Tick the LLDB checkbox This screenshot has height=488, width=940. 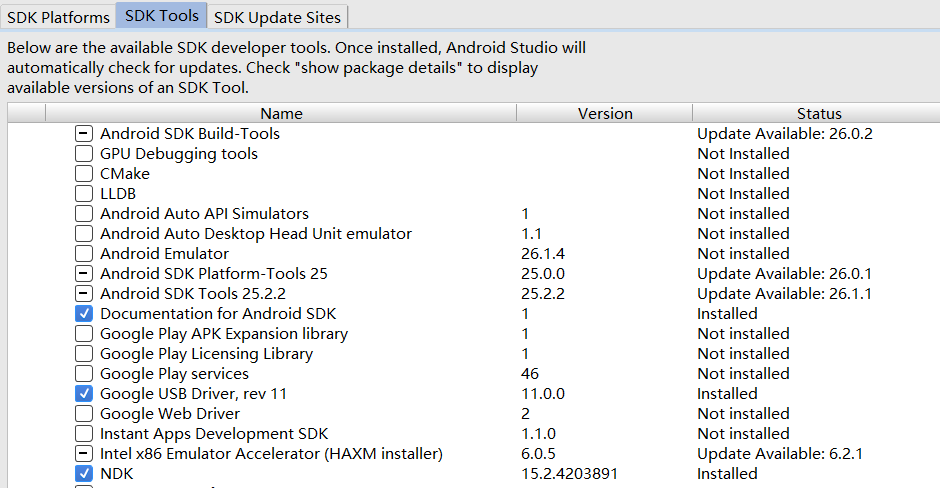[x=84, y=194]
